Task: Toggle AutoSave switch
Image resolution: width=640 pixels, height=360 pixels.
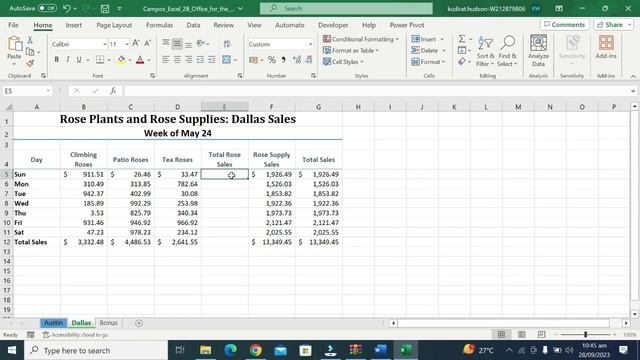Action: pyautogui.click(x=47, y=8)
